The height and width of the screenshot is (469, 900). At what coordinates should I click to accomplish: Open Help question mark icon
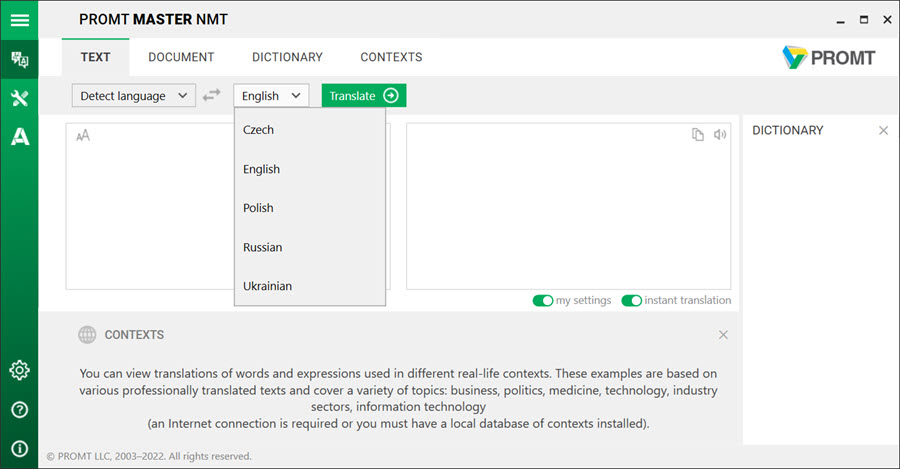pyautogui.click(x=20, y=410)
